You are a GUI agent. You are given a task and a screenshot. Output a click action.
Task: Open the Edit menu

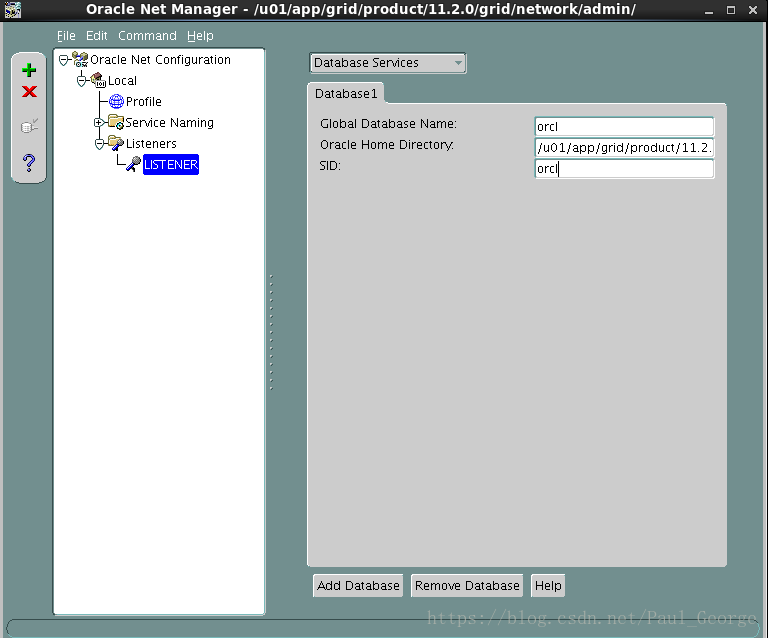coord(96,36)
